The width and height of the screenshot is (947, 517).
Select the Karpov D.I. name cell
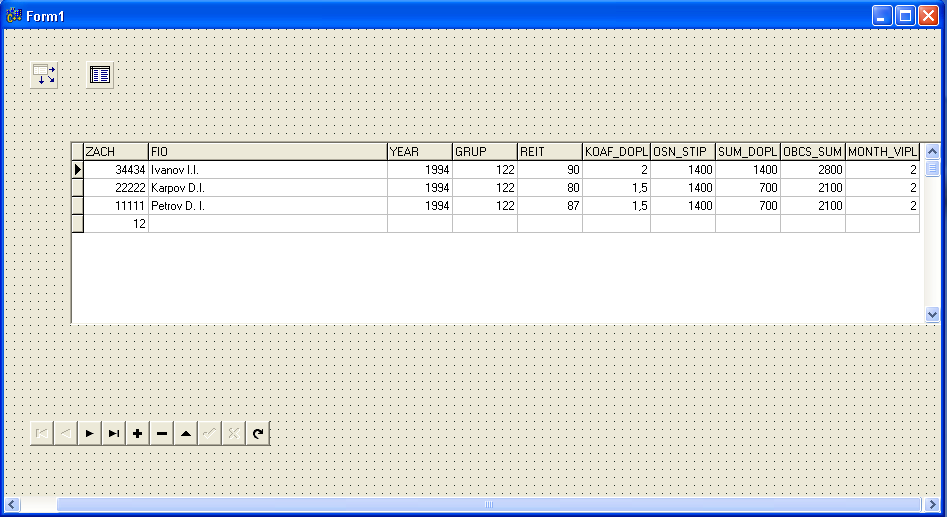pos(268,188)
